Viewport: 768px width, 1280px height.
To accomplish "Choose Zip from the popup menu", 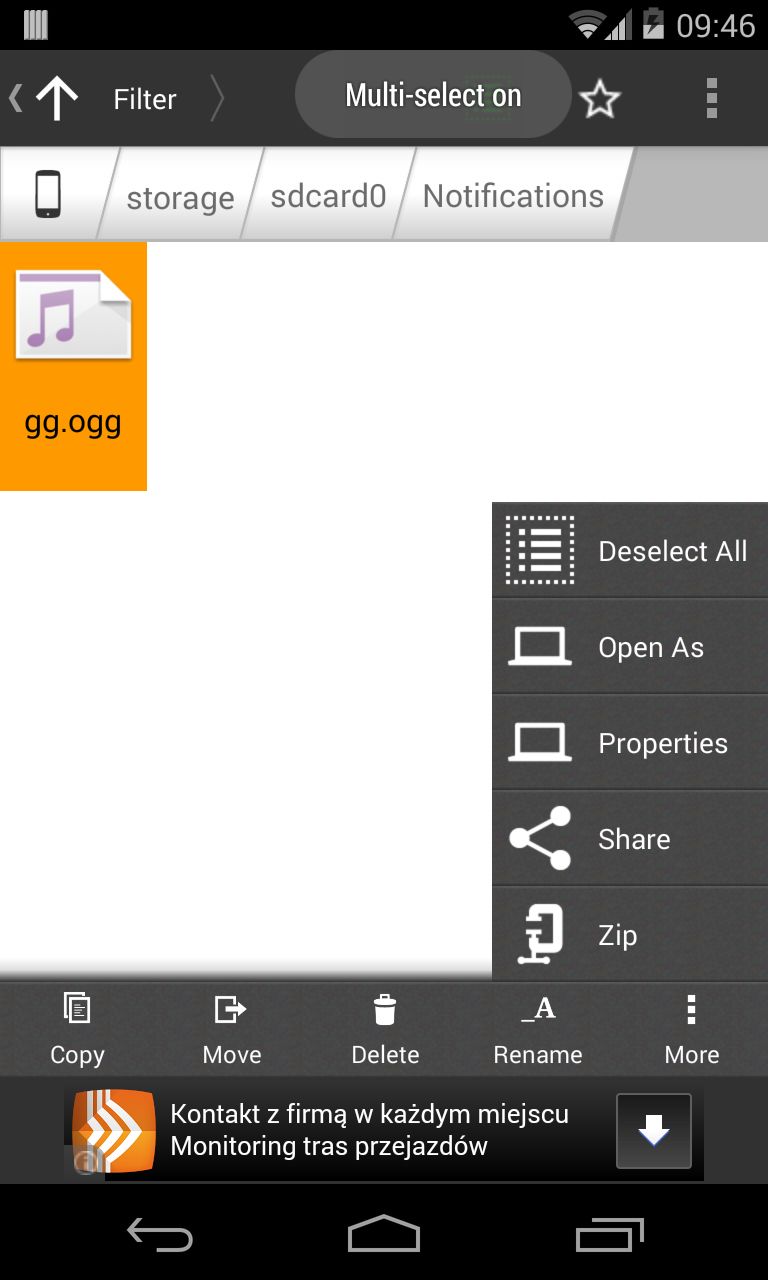I will click(630, 934).
